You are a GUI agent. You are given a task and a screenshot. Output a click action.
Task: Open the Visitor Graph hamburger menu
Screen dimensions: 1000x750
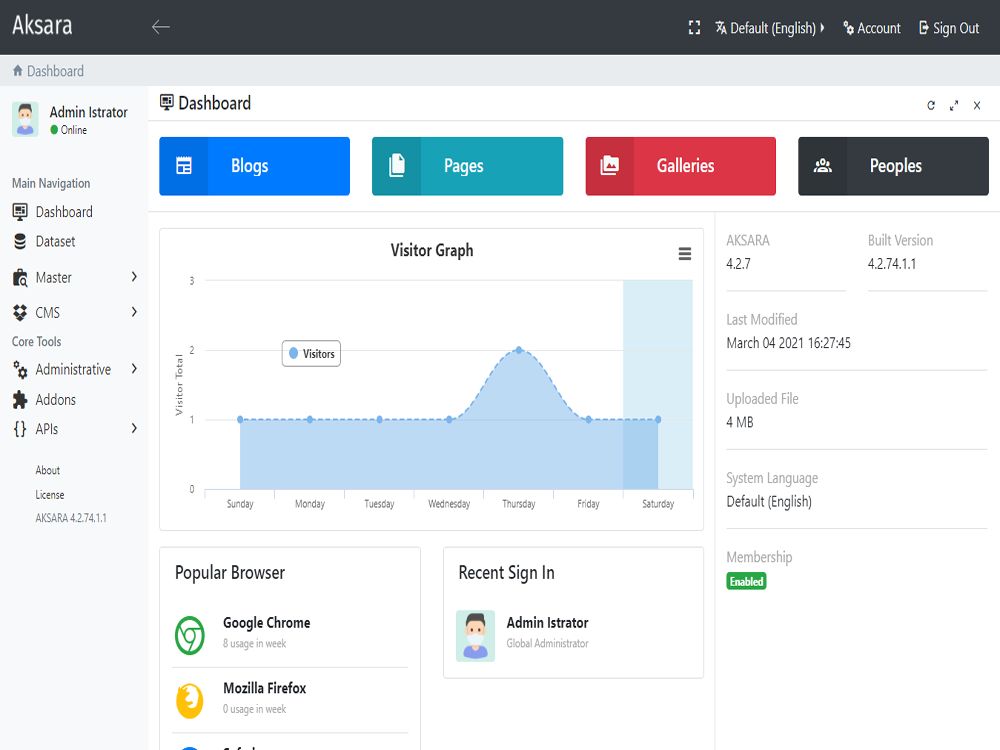pyautogui.click(x=685, y=254)
